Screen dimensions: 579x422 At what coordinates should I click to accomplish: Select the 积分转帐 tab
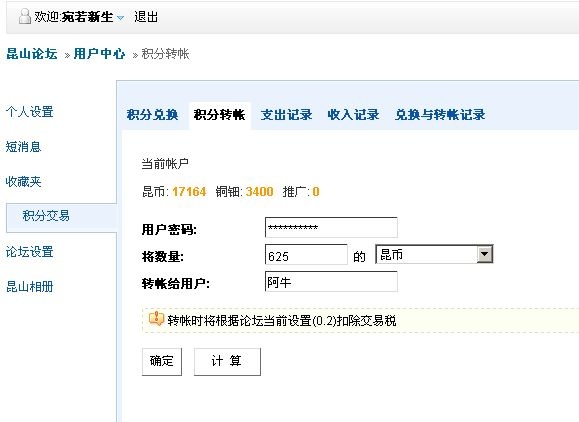tap(220, 114)
